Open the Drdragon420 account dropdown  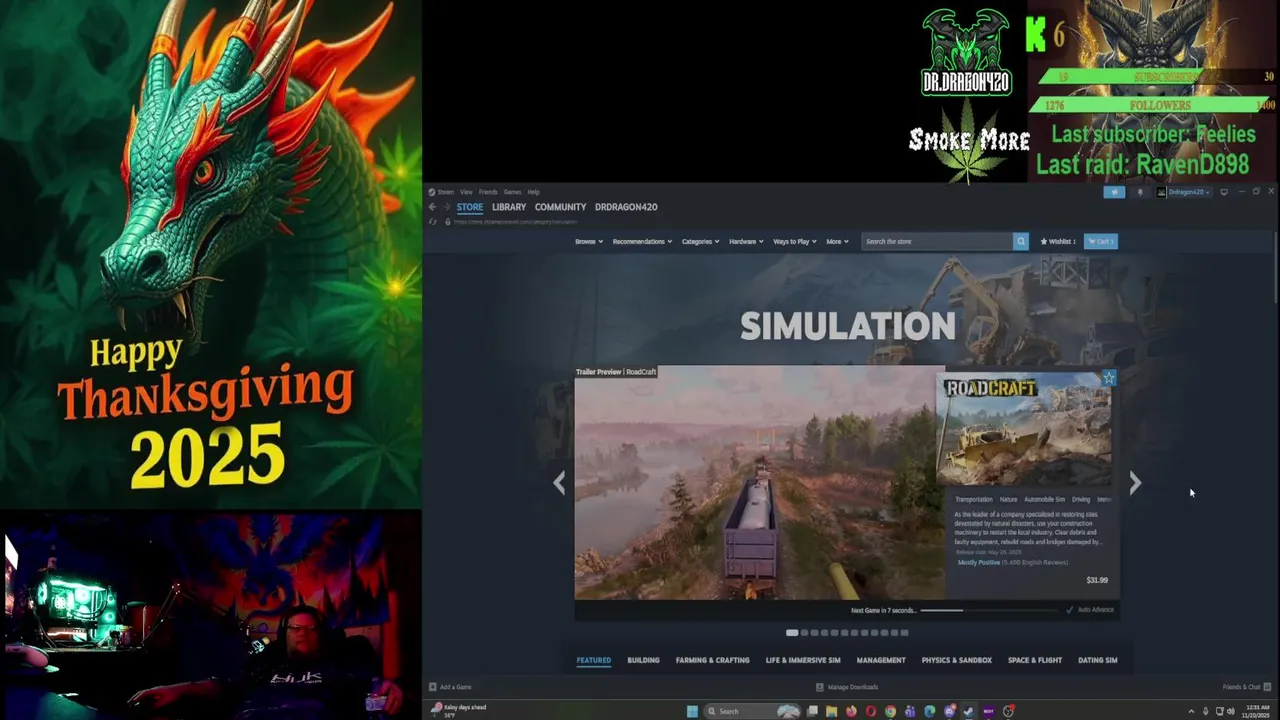[x=1184, y=192]
